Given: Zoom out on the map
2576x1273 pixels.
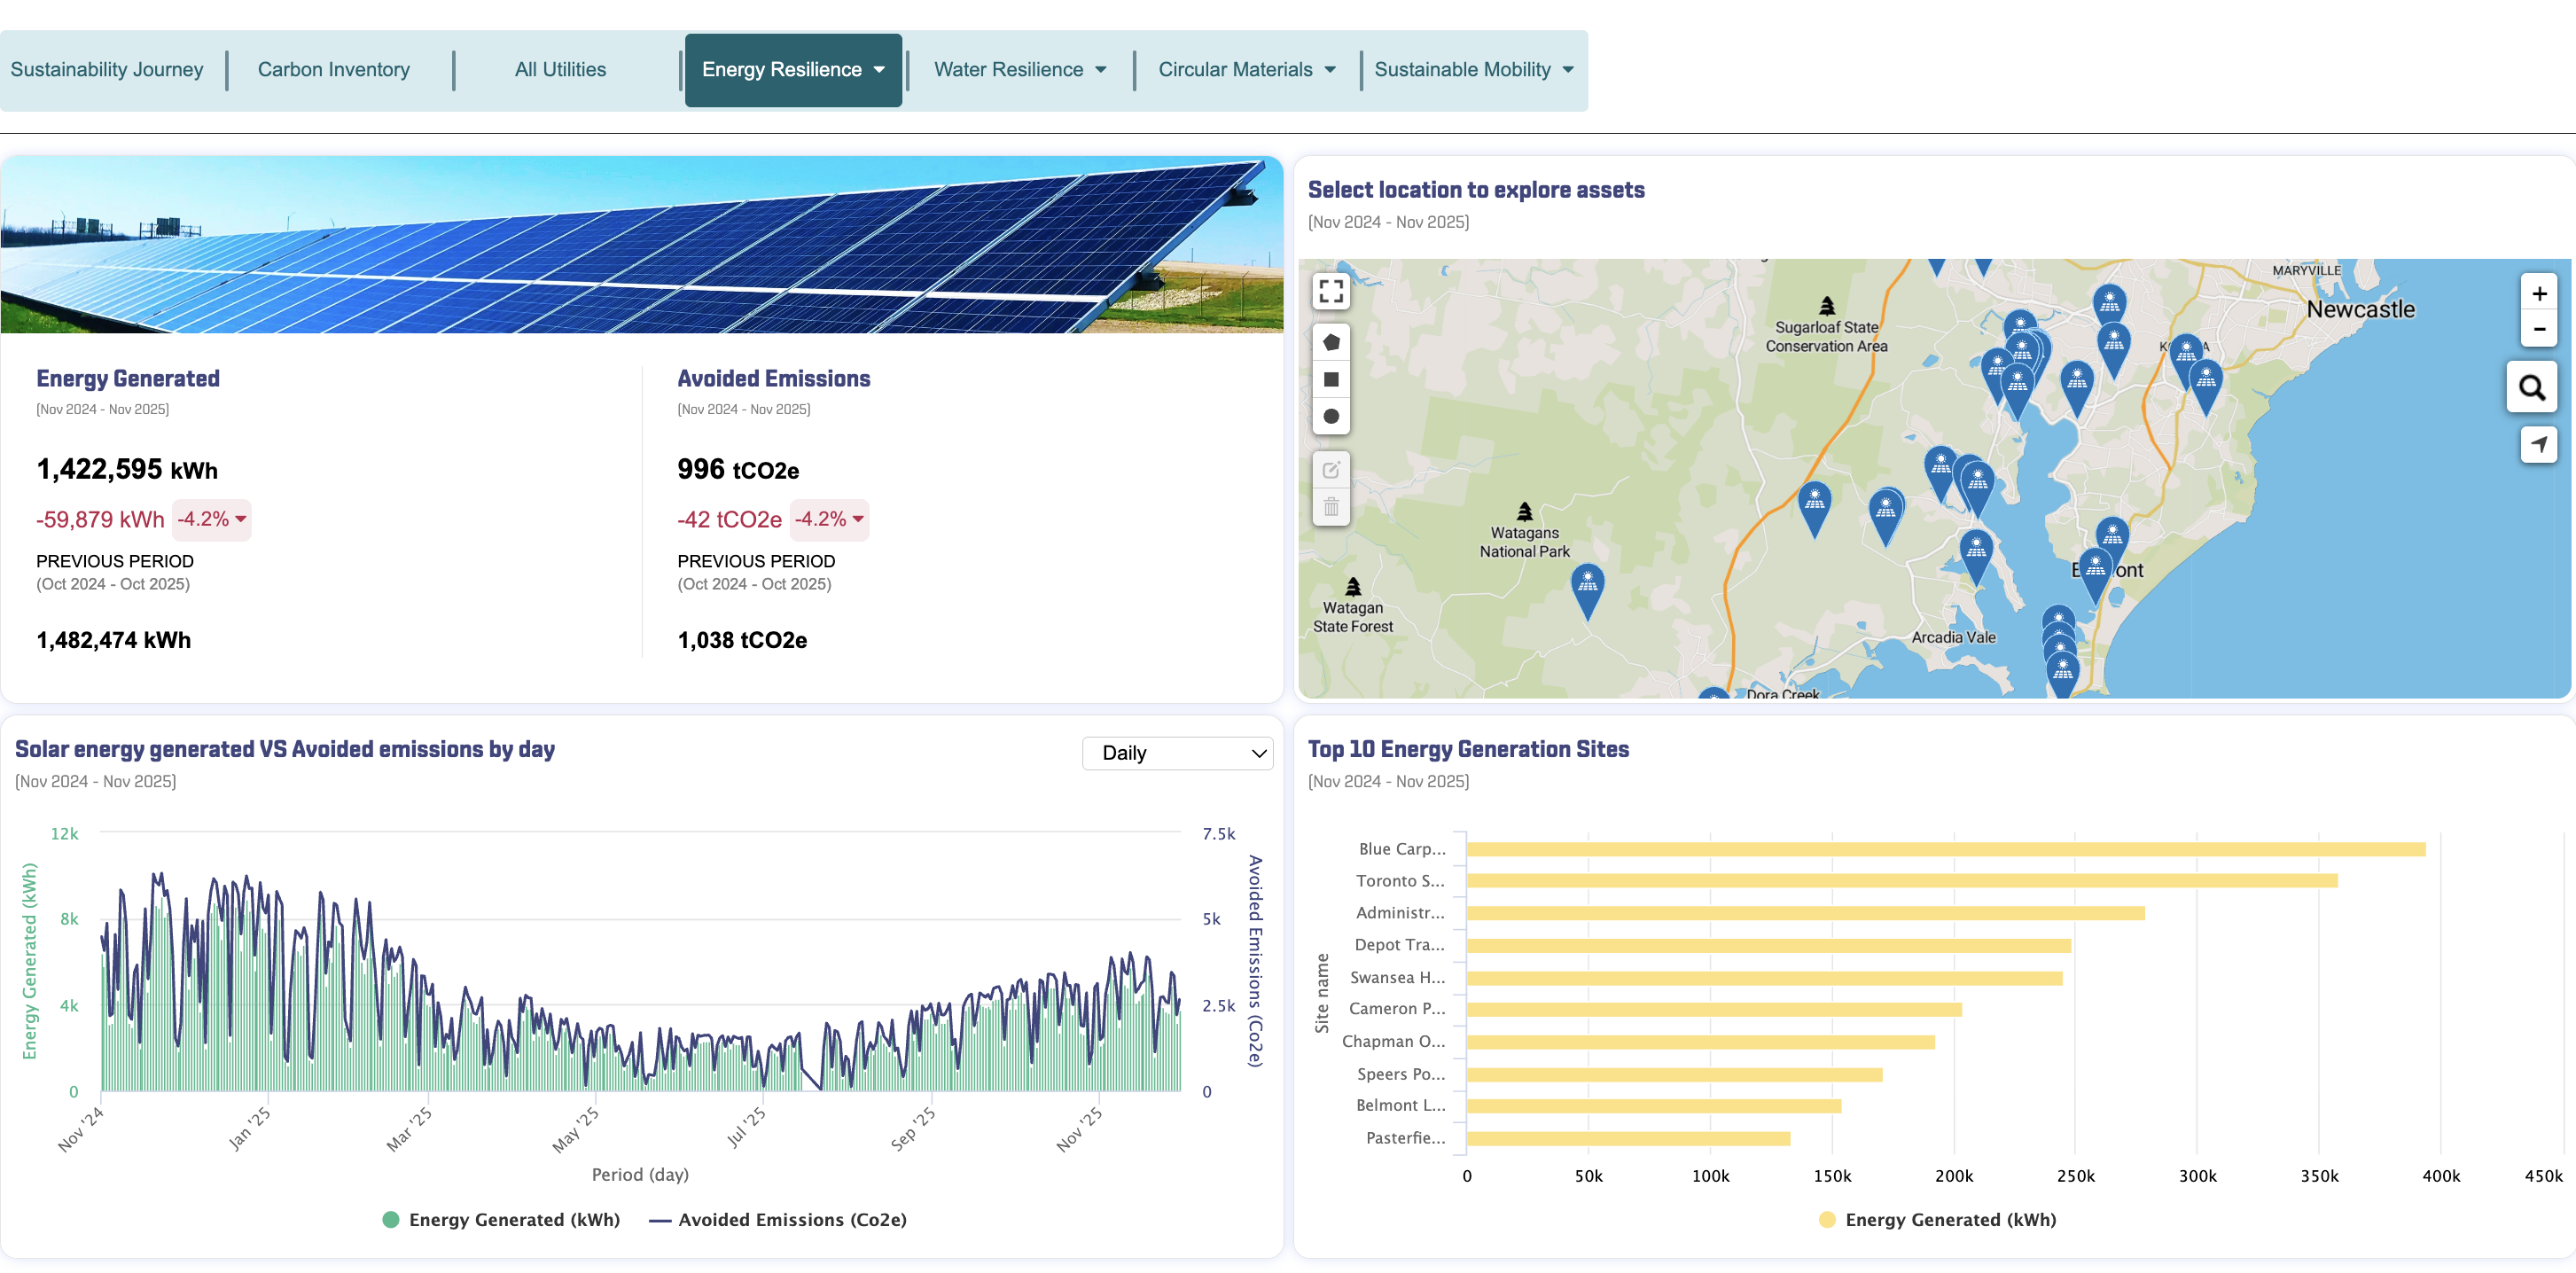Looking at the screenshot, I should point(2538,329).
